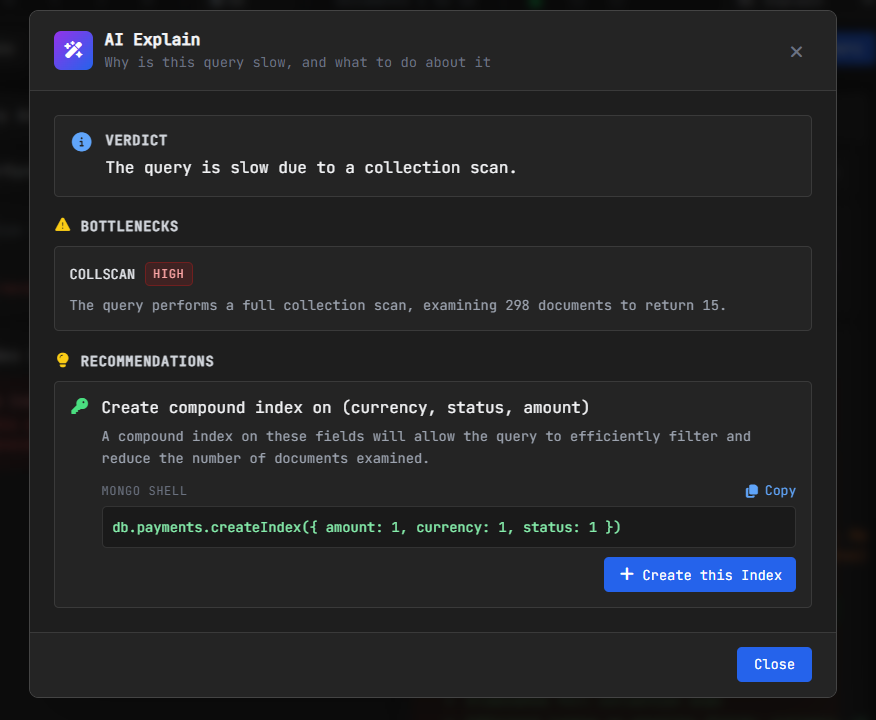Click the db.payments.createIndex code block
Screen dimensions: 876x720
point(449,527)
